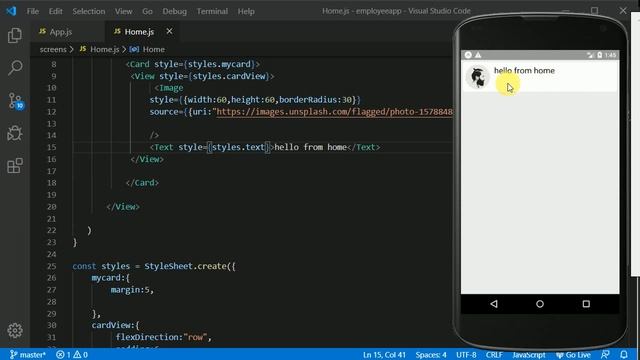Click the battery icon in emulator status bar
Image resolution: width=640 pixels, height=360 pixels.
[x=599, y=55]
